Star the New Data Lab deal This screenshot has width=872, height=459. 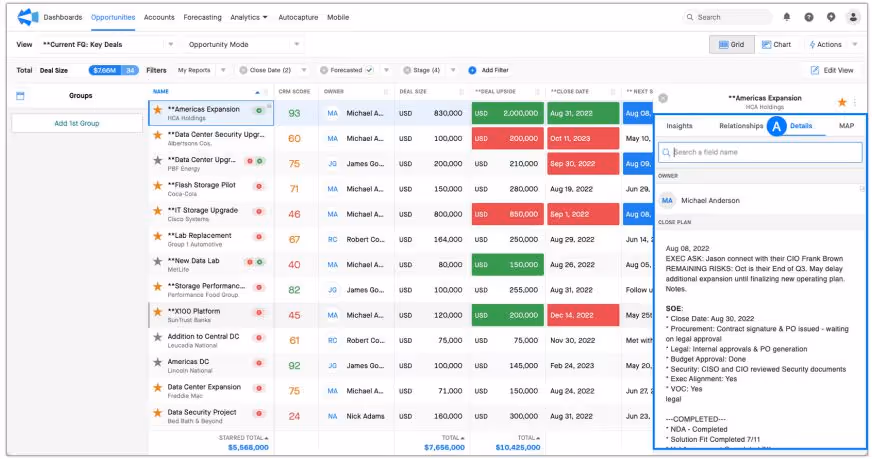coord(158,261)
